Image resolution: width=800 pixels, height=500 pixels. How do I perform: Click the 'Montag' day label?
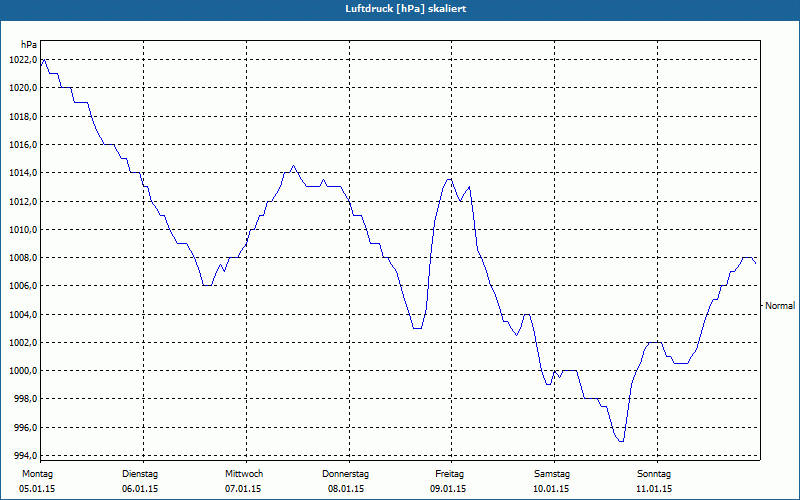37,474
